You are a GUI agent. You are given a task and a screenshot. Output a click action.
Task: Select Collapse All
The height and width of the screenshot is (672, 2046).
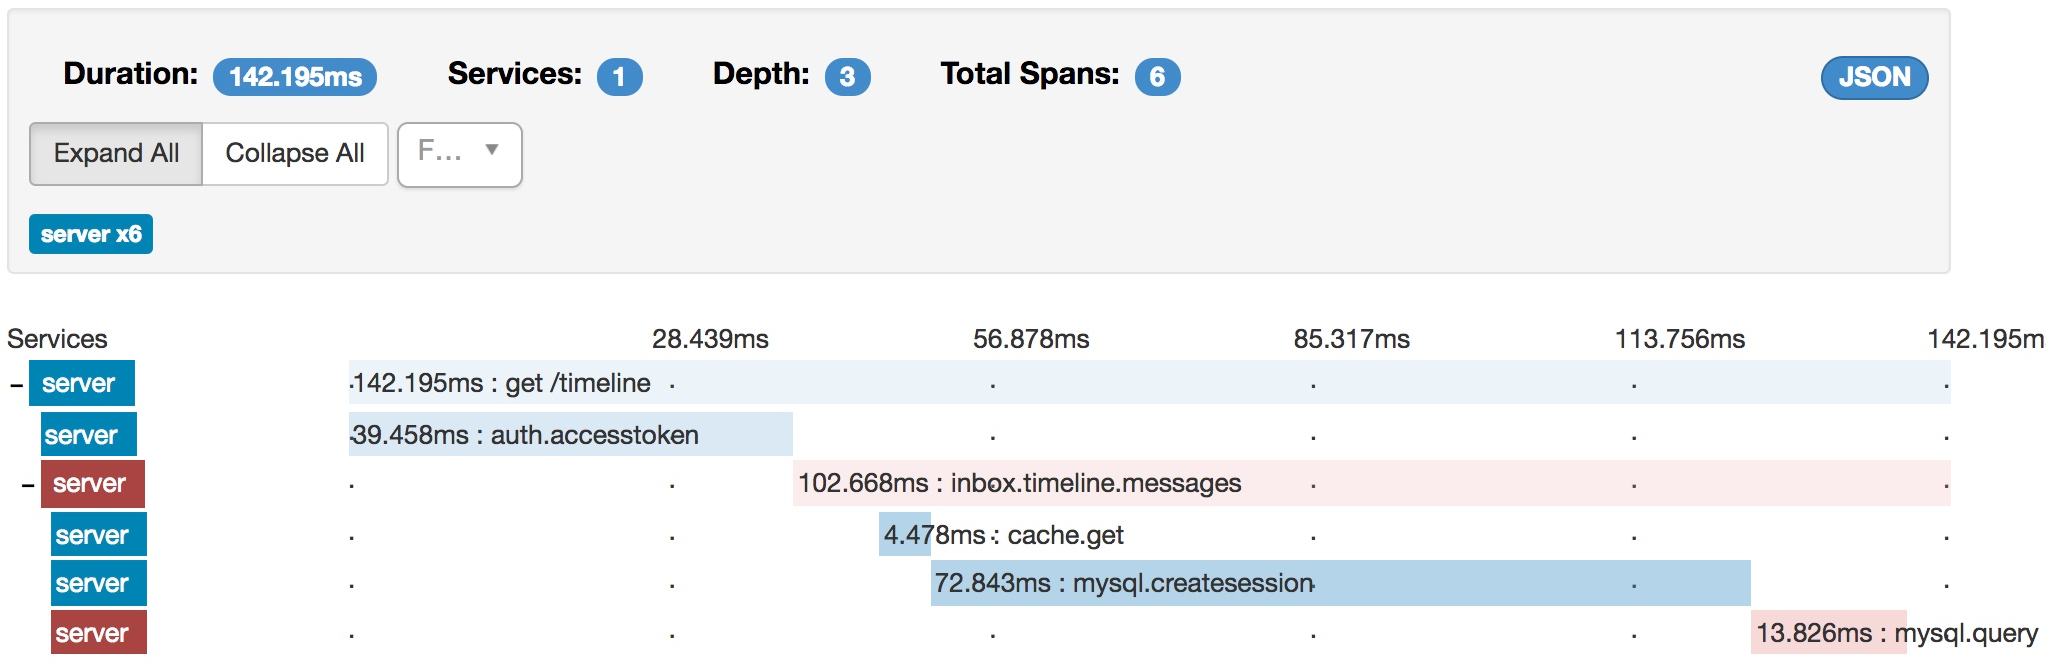295,153
